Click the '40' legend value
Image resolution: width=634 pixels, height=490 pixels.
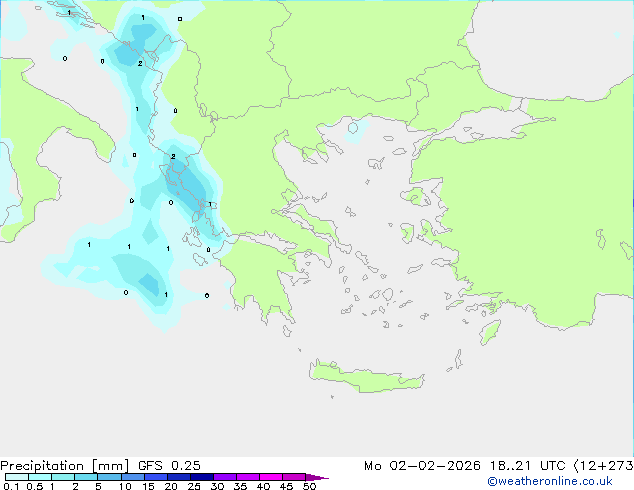pyautogui.click(x=263, y=486)
